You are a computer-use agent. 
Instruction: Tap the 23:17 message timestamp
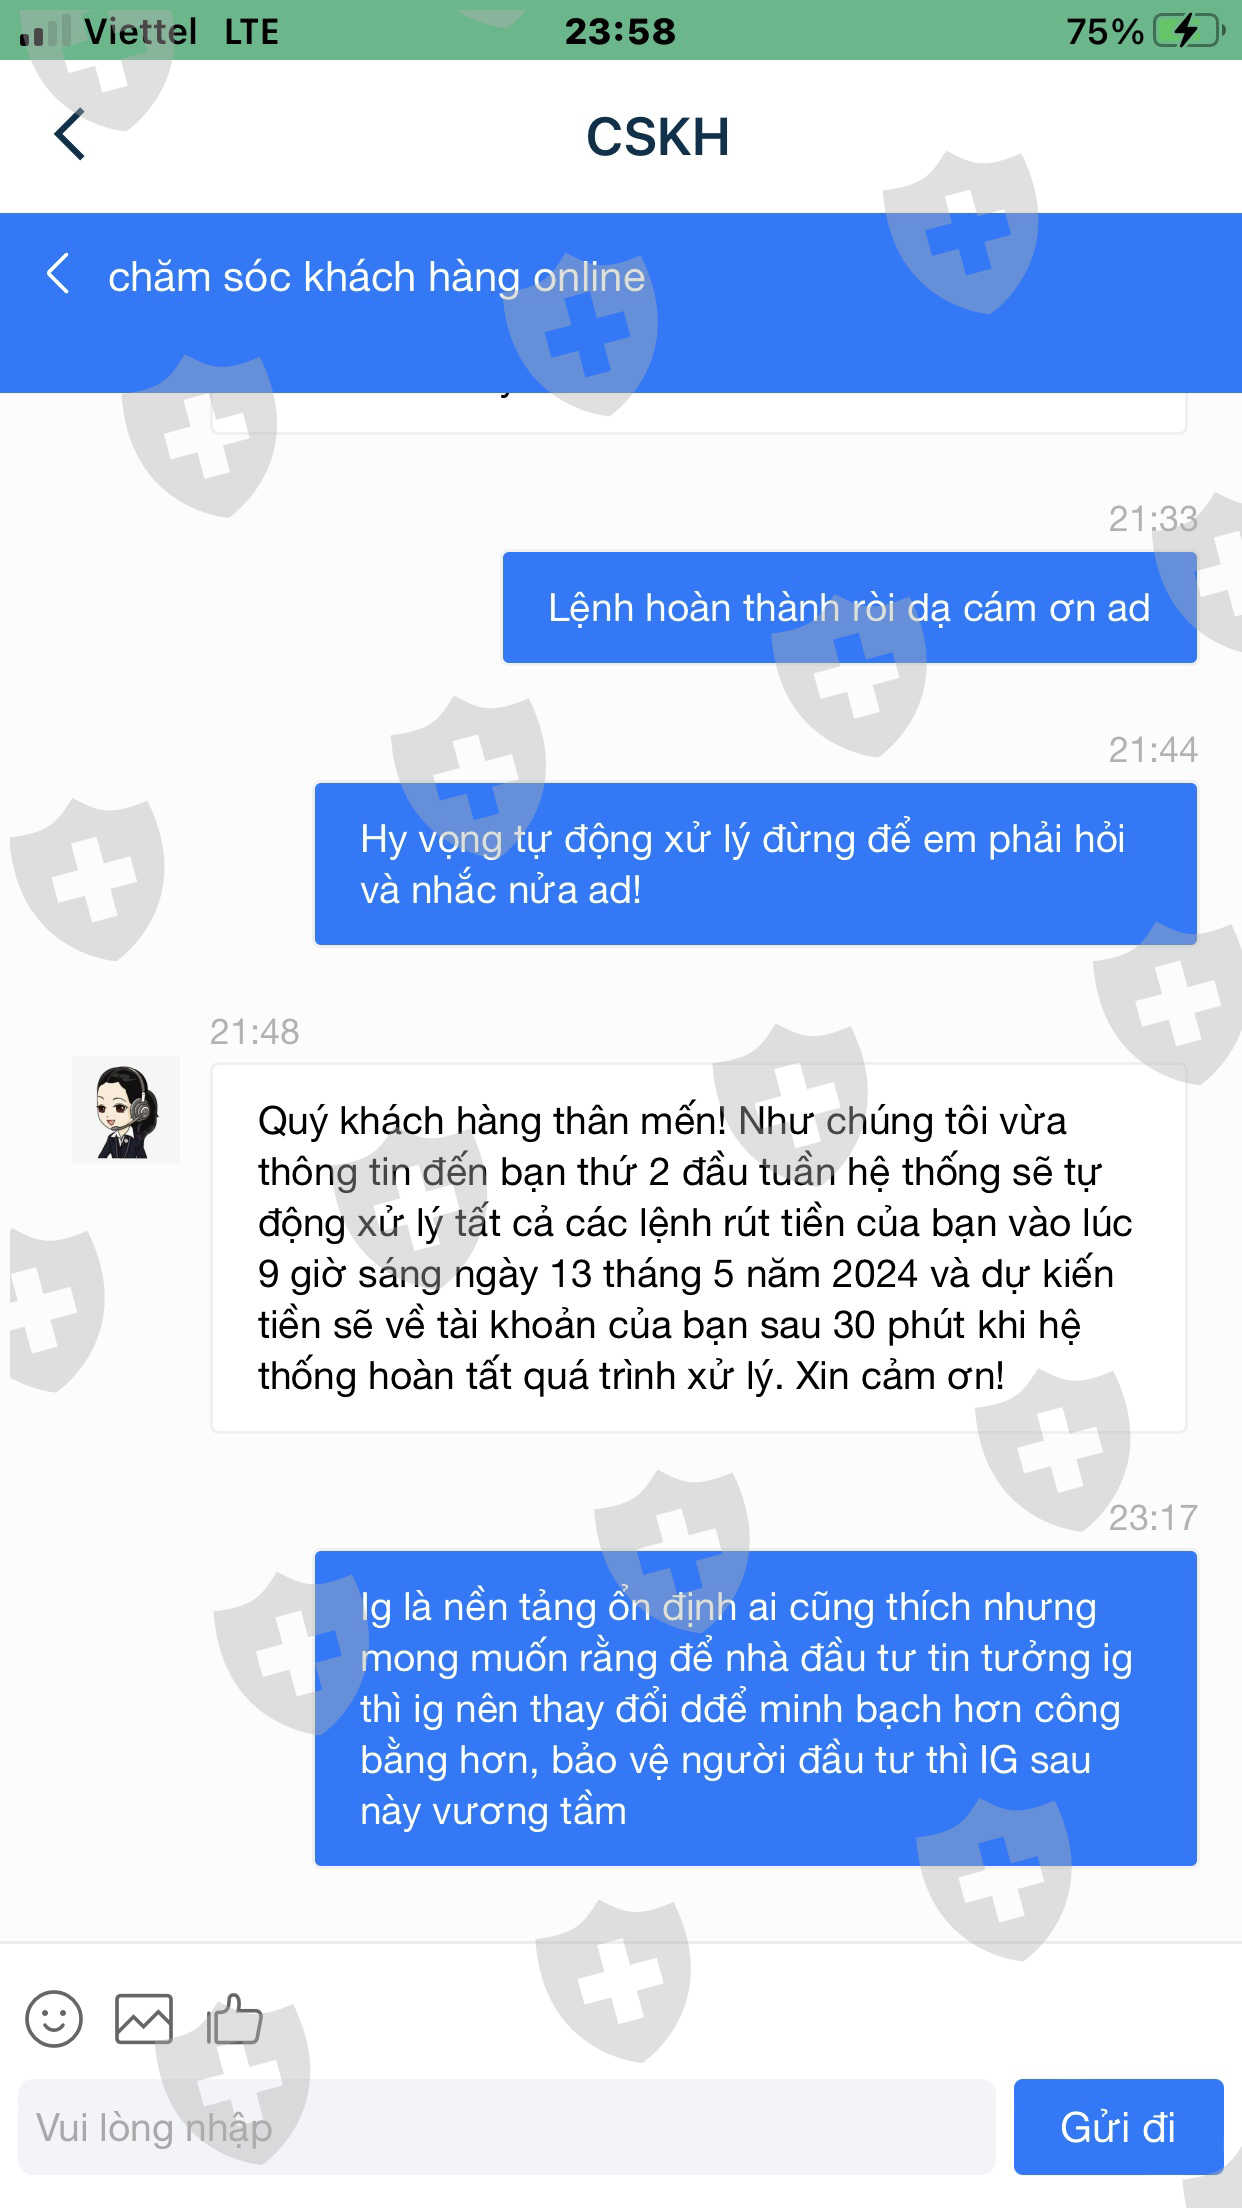point(1152,1517)
